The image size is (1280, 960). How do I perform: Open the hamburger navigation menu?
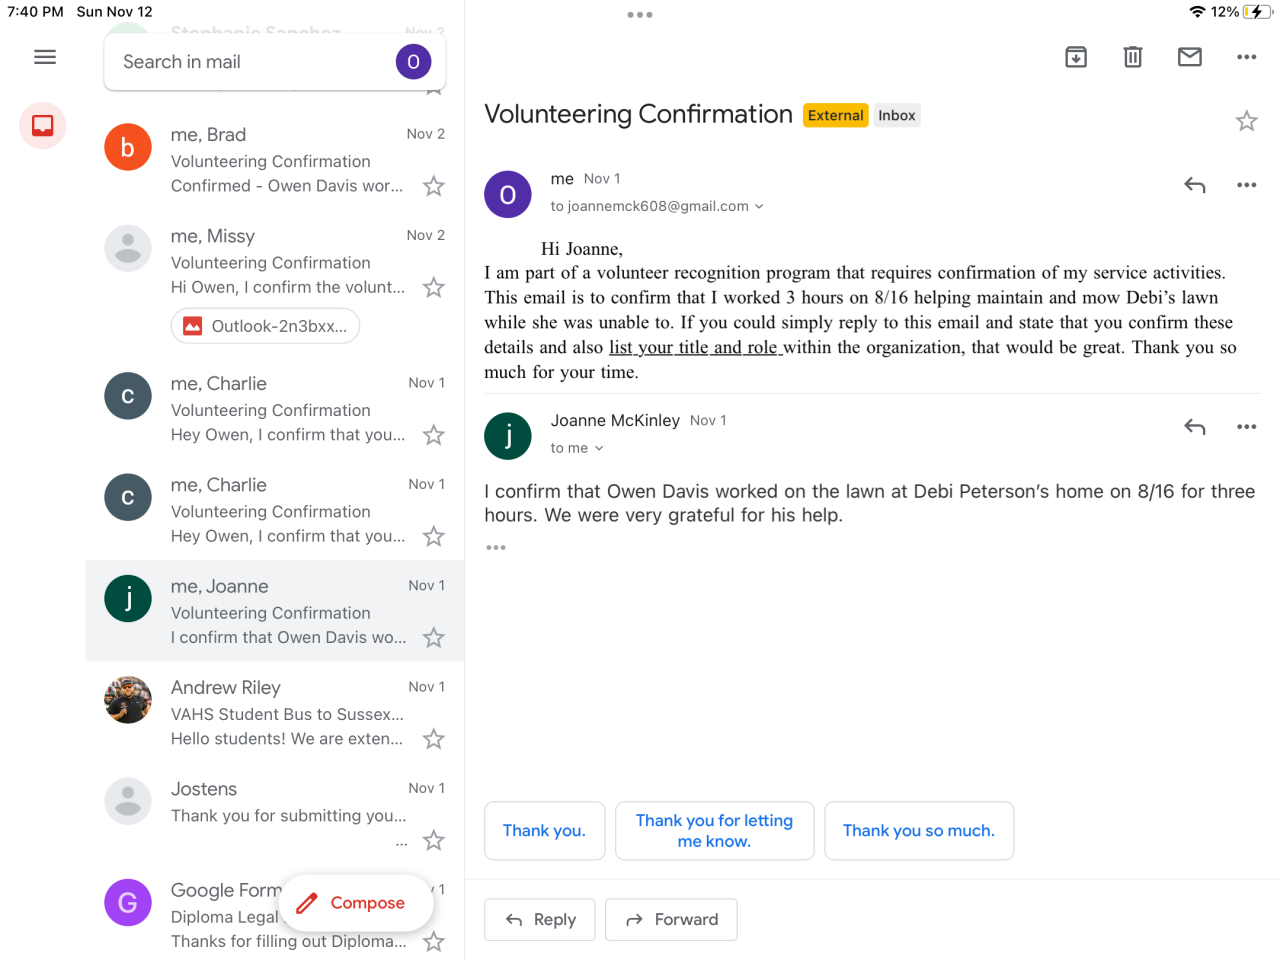pyautogui.click(x=45, y=57)
